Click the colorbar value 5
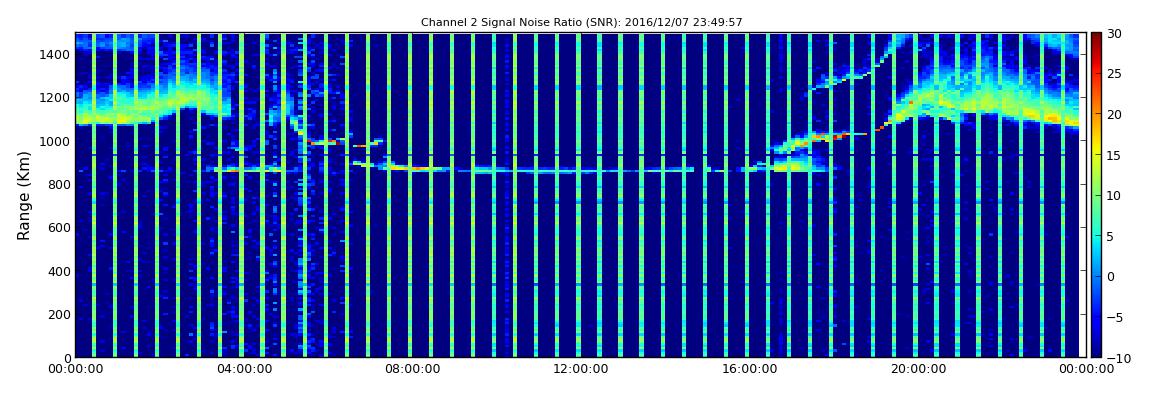The width and height of the screenshot is (1150, 407). coord(1111,236)
